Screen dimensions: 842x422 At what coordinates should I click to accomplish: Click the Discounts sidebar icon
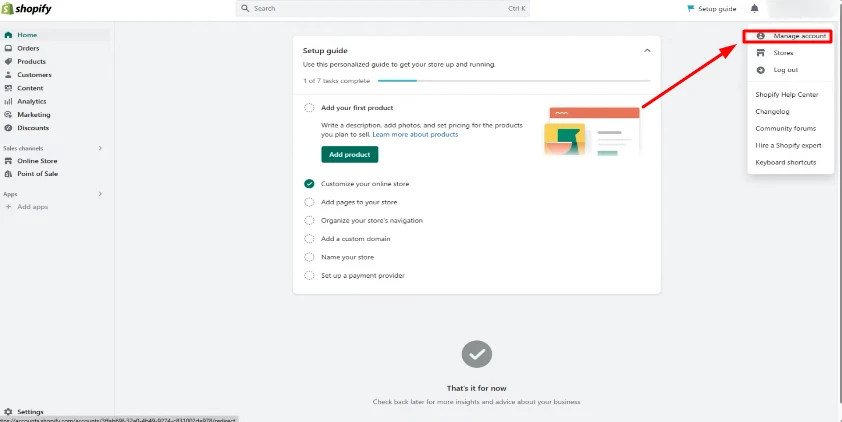click(8, 128)
